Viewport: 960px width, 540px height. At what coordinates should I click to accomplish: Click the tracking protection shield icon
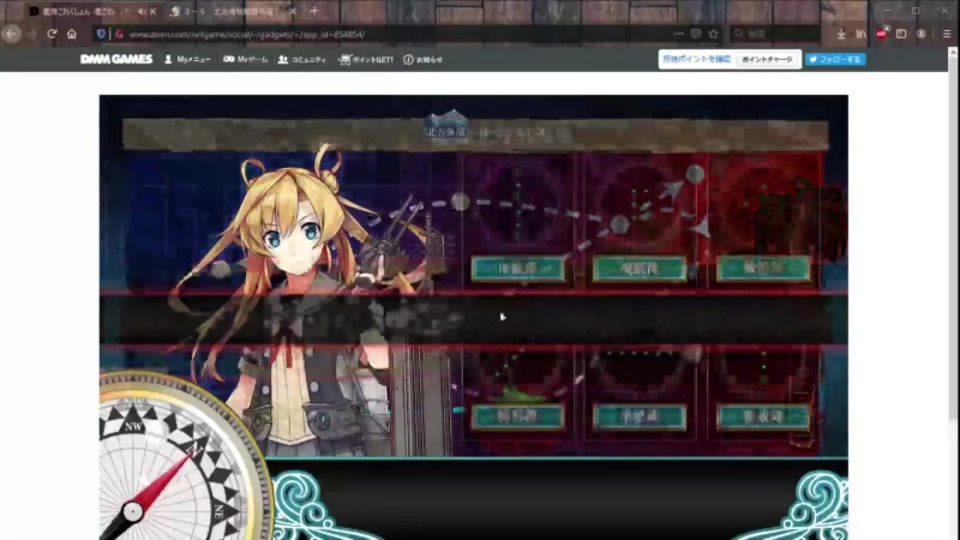pyautogui.click(x=101, y=34)
